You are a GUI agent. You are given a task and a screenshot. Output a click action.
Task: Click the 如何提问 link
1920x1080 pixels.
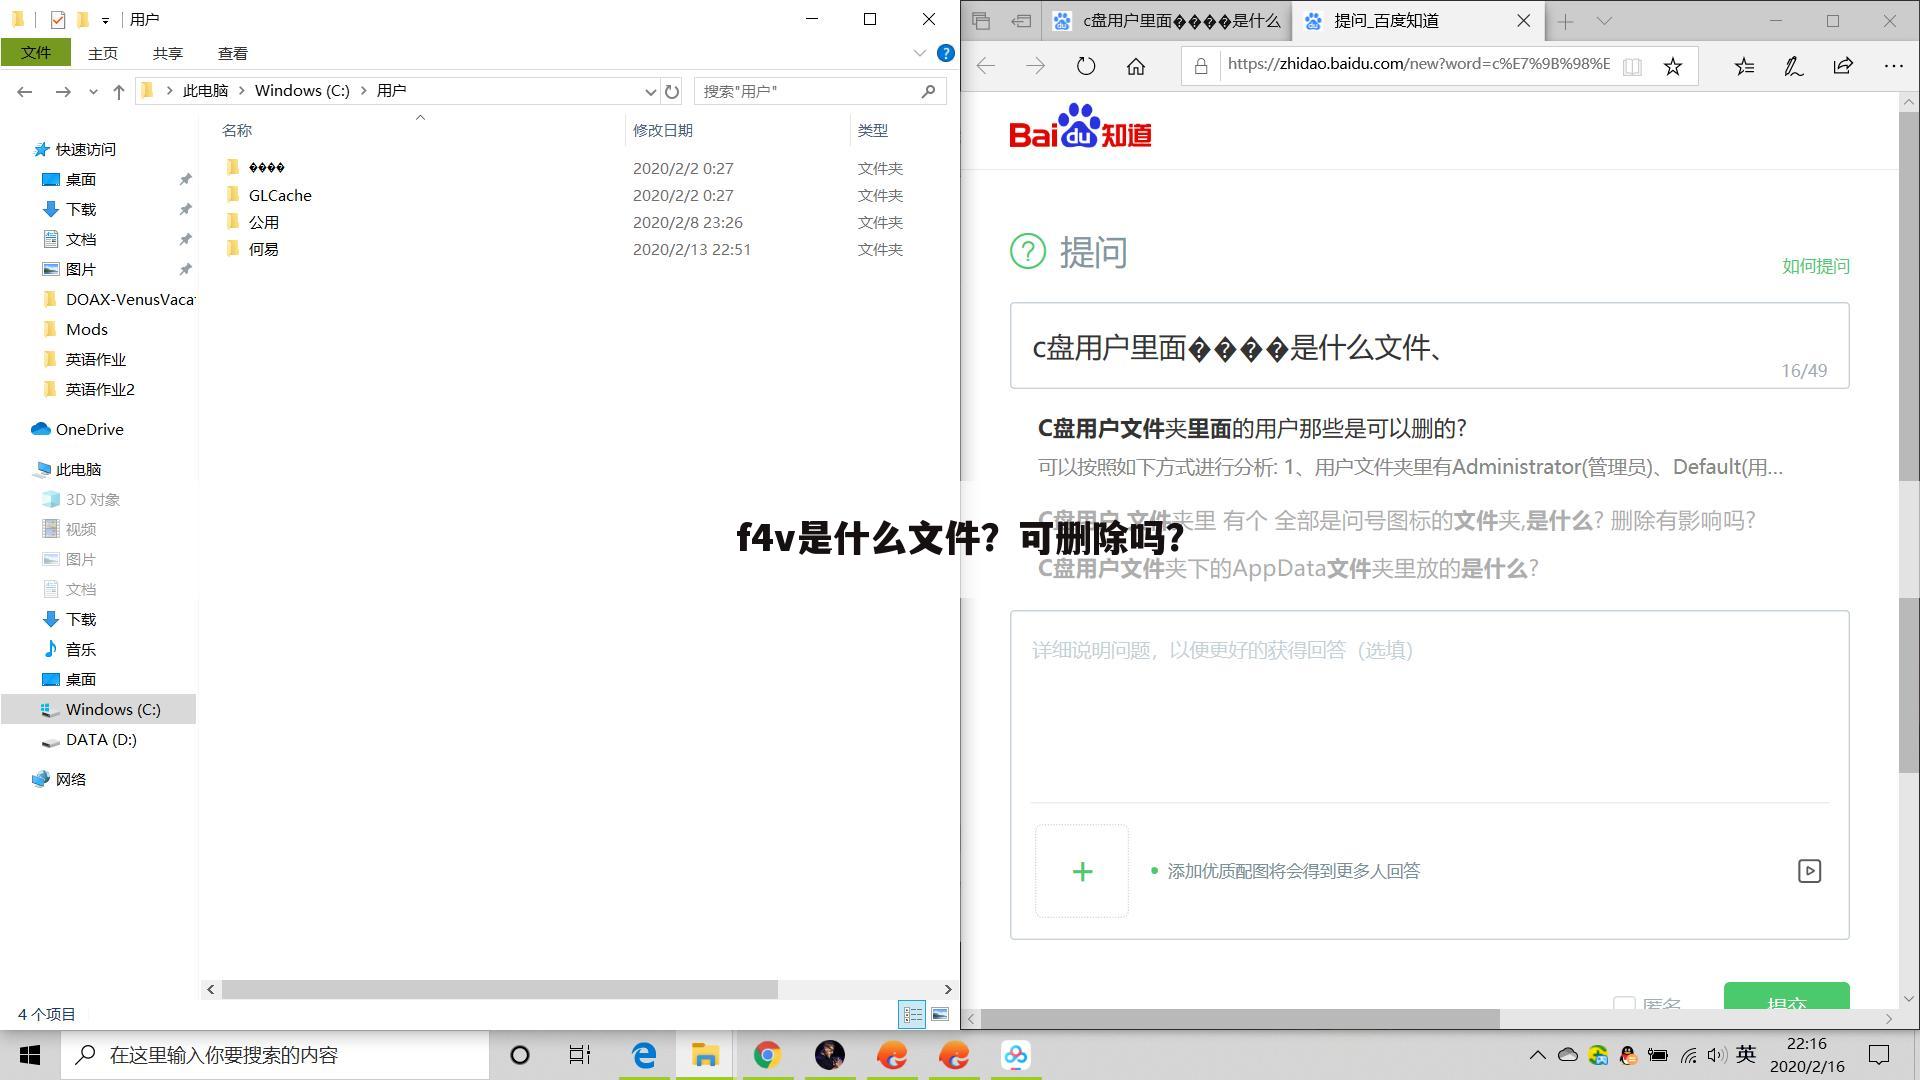pyautogui.click(x=1816, y=266)
